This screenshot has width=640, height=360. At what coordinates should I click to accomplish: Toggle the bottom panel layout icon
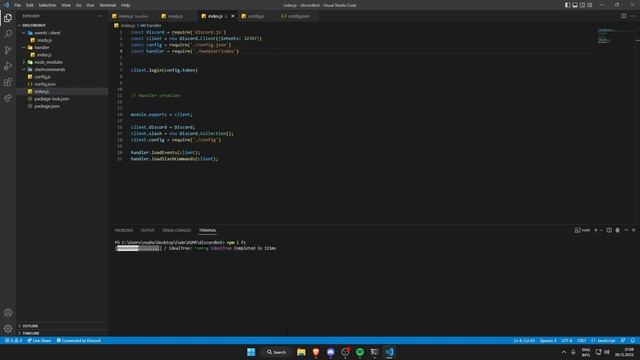pyautogui.click(x=575, y=5)
